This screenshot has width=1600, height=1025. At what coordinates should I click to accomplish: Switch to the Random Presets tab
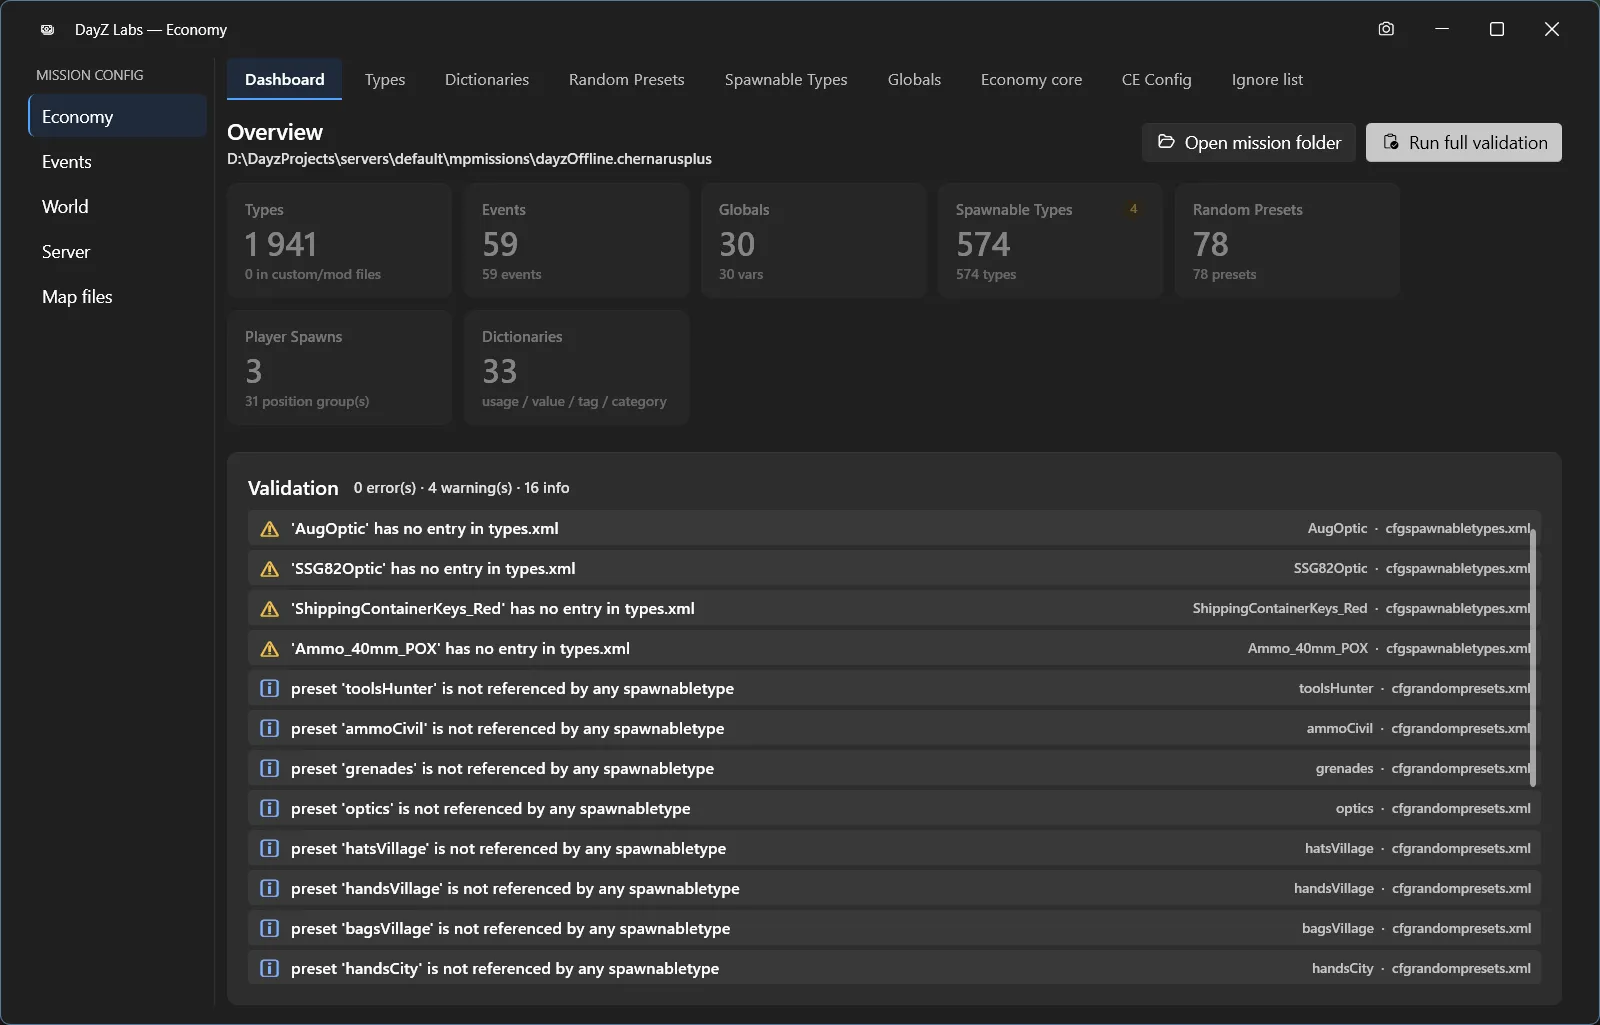tap(627, 80)
